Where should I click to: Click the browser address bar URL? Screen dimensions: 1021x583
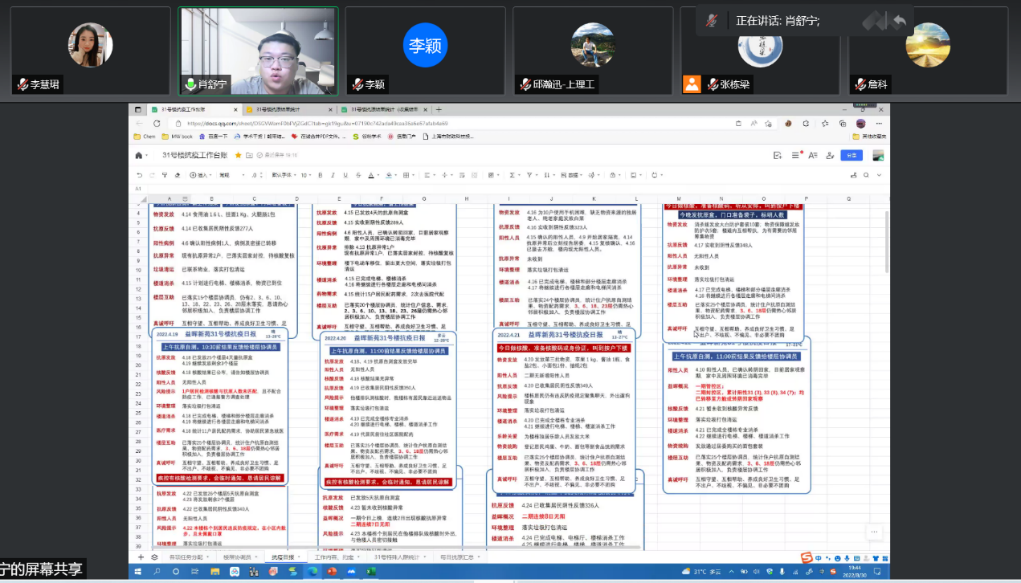tap(317, 123)
